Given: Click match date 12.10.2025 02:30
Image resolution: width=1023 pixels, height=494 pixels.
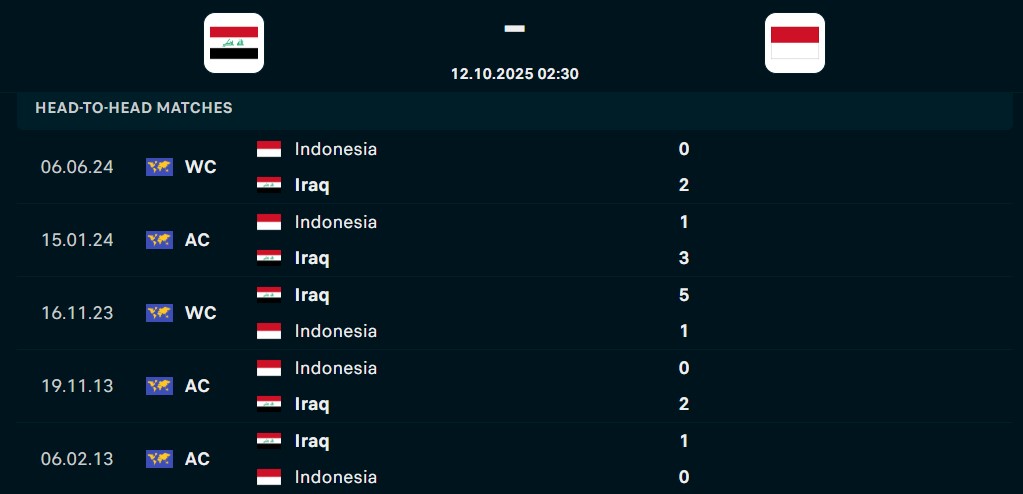Looking at the screenshot, I should click(x=514, y=74).
